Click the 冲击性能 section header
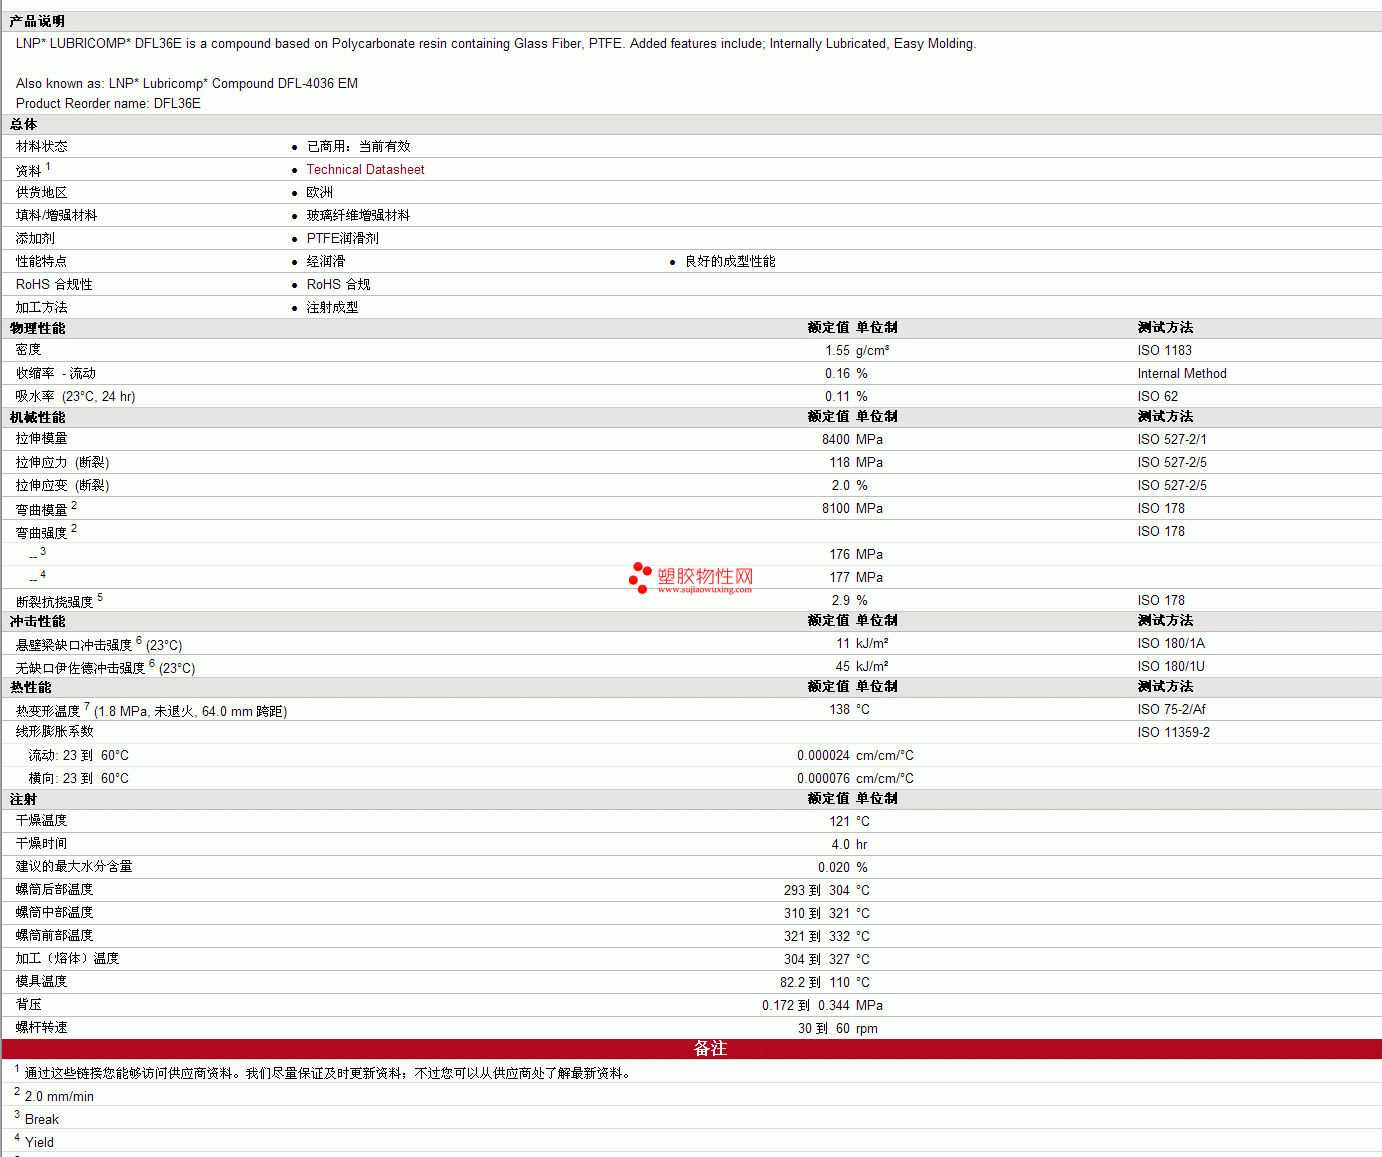 (37, 621)
